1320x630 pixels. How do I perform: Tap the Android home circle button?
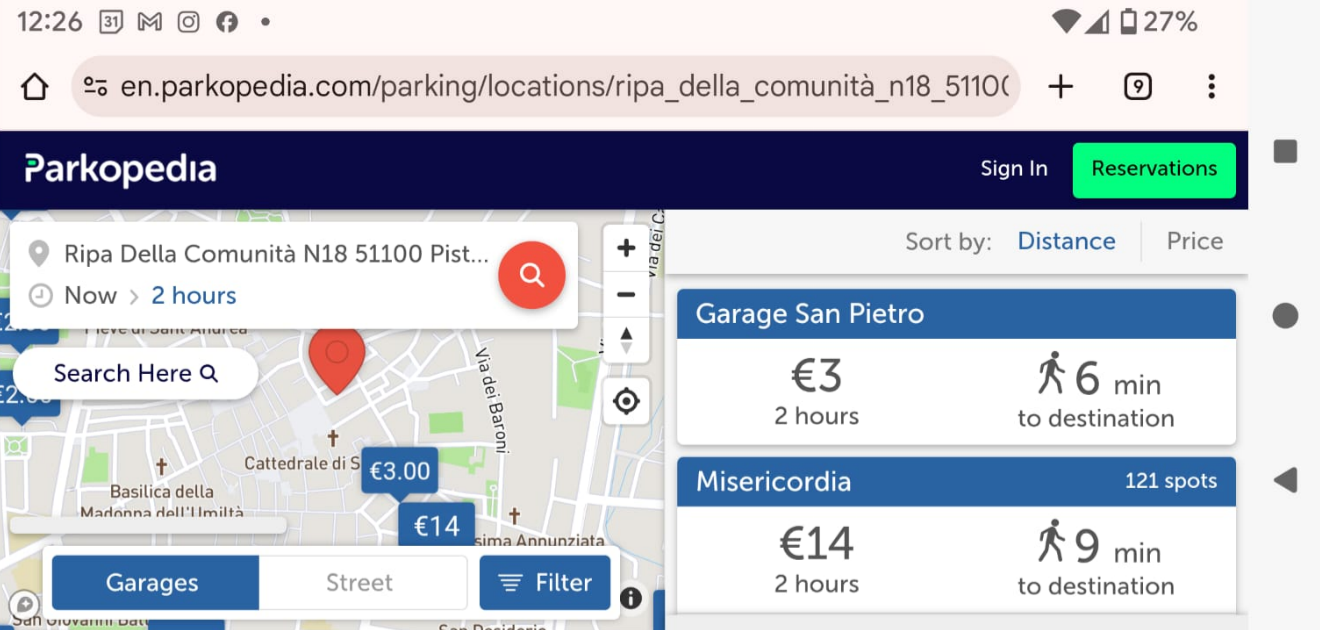pos(1285,316)
